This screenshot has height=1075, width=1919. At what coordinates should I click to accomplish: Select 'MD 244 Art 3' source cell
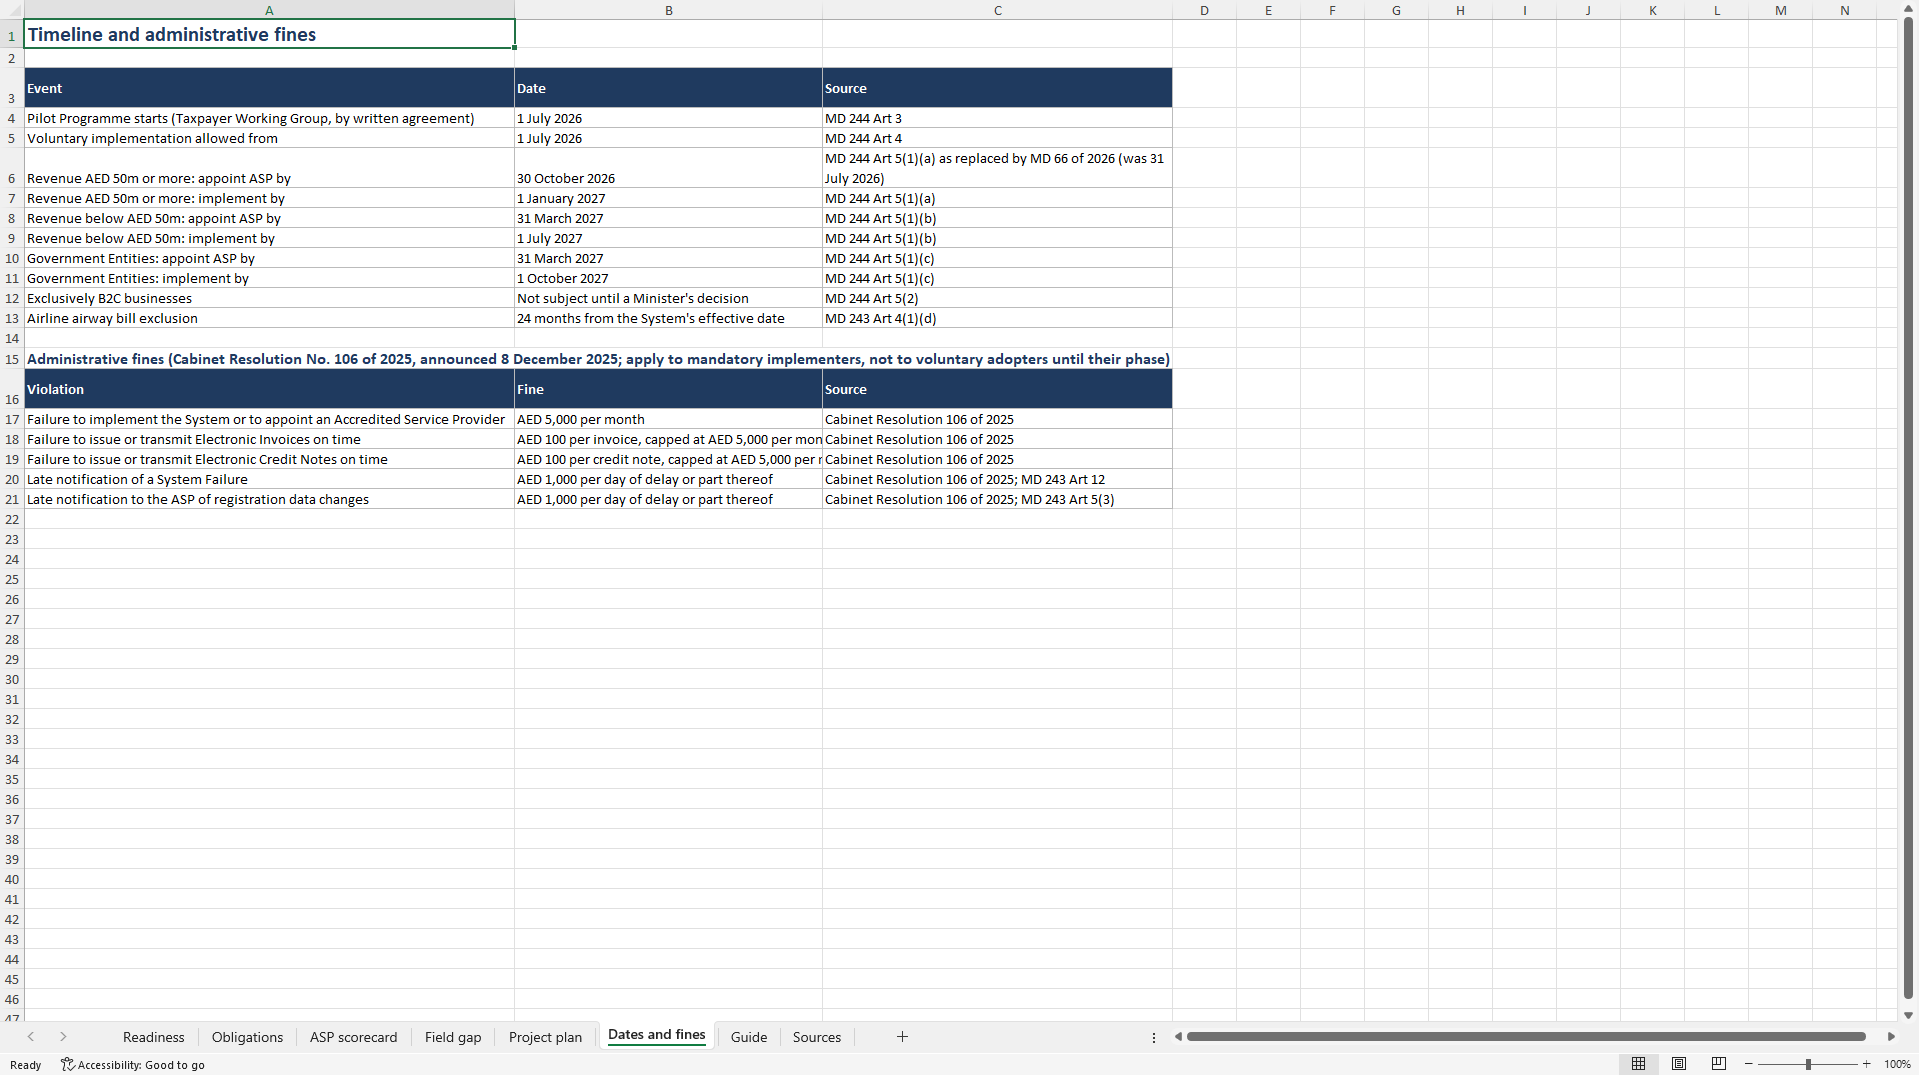tap(997, 118)
